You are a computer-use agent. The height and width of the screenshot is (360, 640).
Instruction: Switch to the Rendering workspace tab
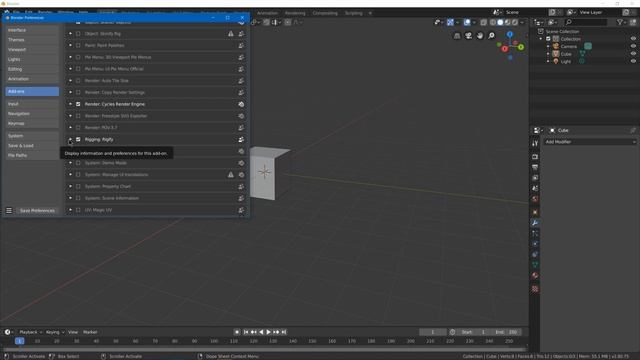(x=295, y=13)
